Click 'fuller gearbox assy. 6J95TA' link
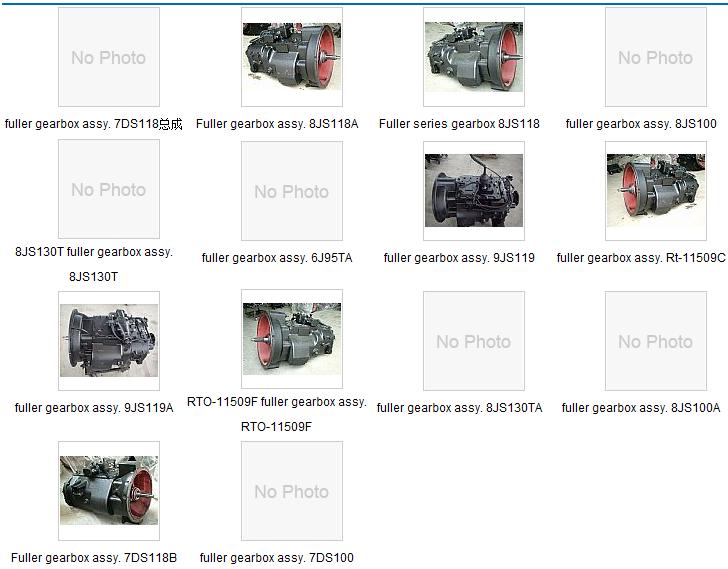Image resolution: width=728 pixels, height=569 pixels. (x=277, y=258)
